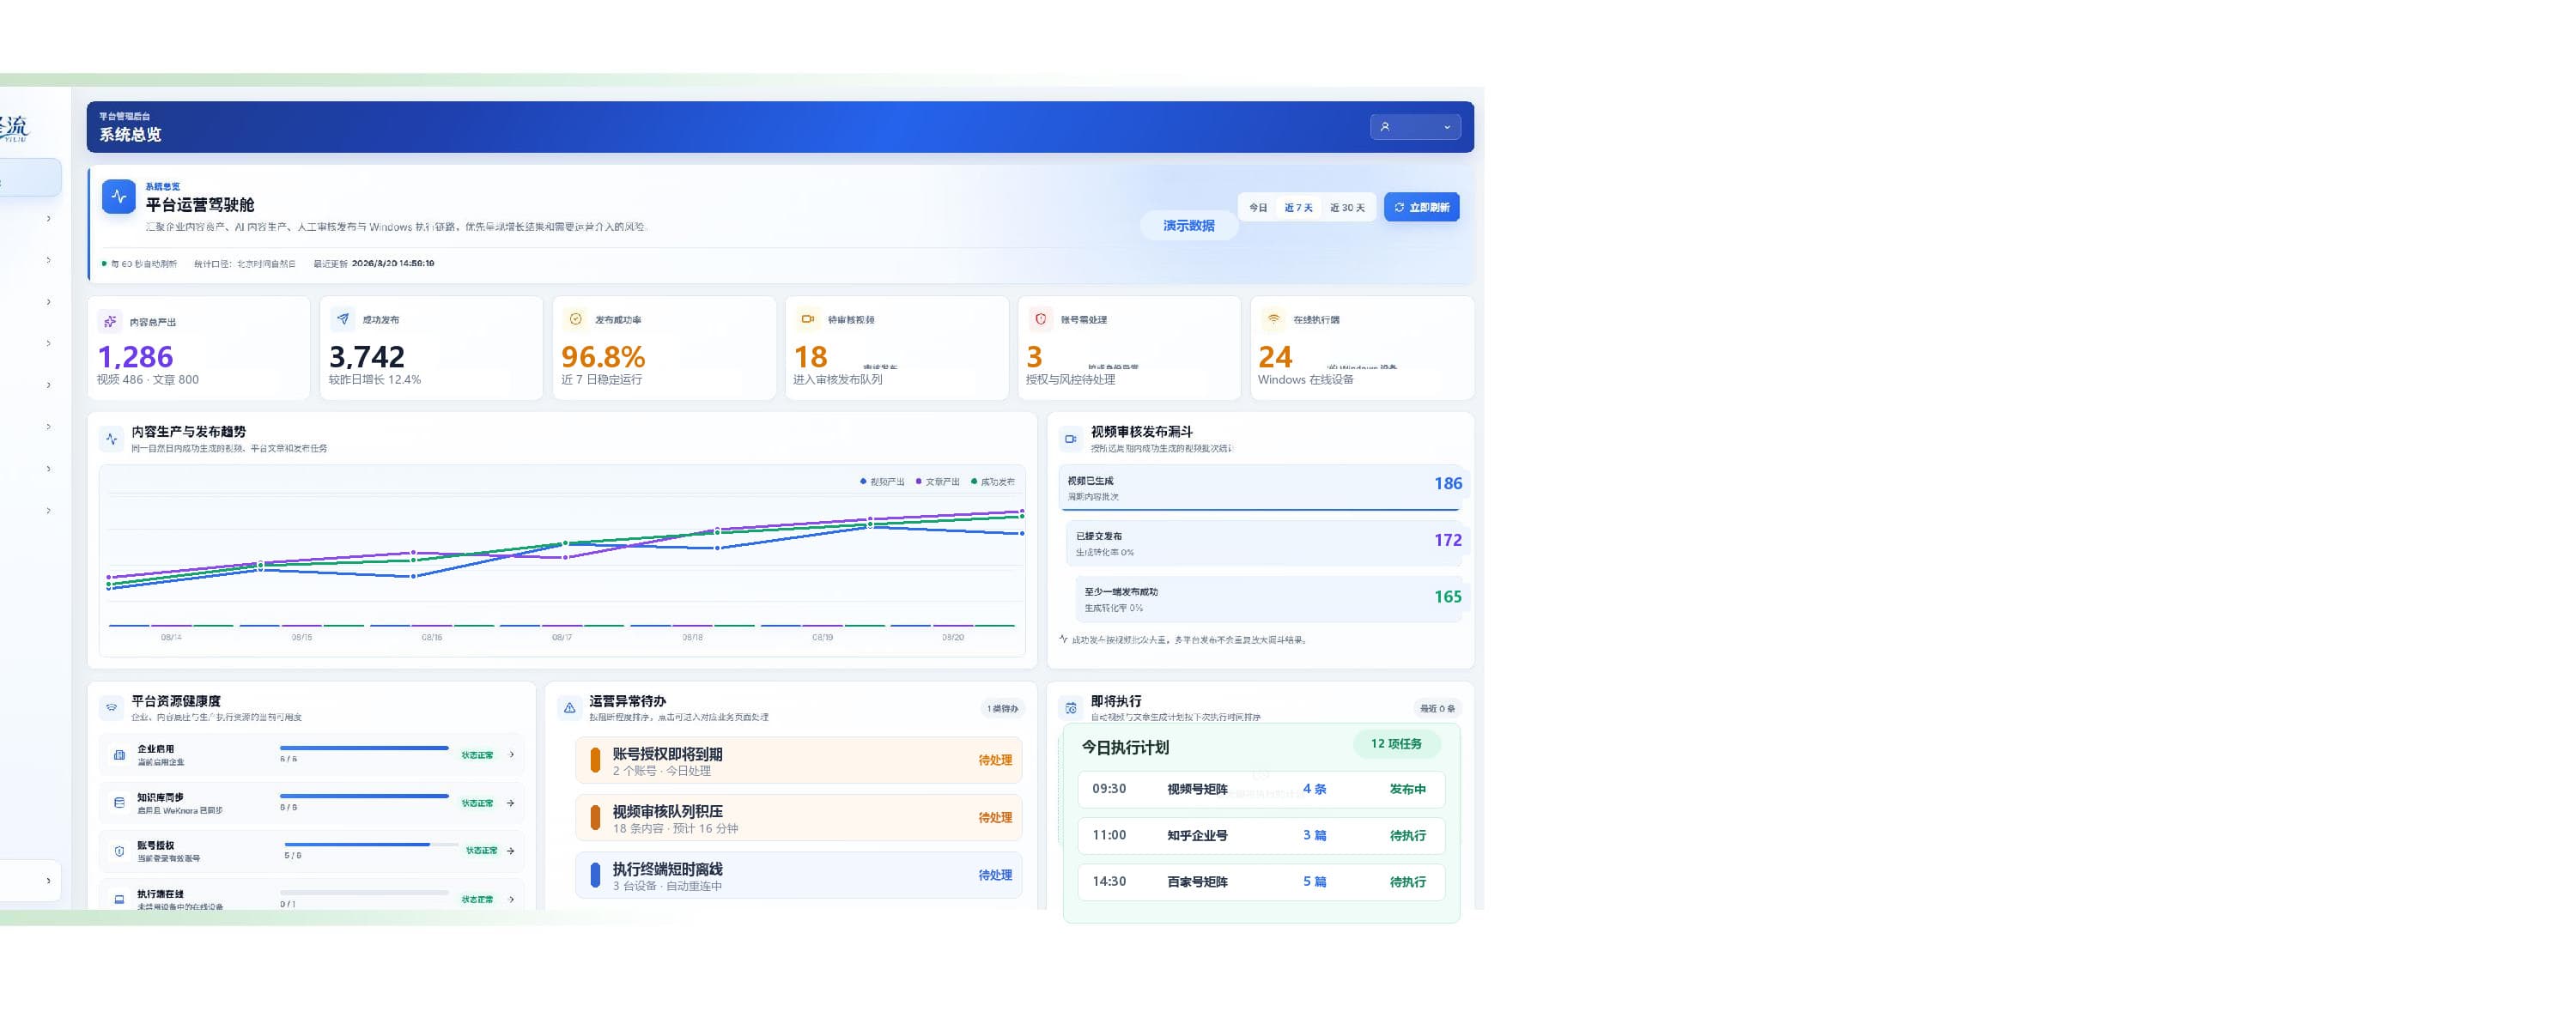The height and width of the screenshot is (1030, 2576).
Task: Toggle the 视频产出 legend series
Action: coord(882,482)
